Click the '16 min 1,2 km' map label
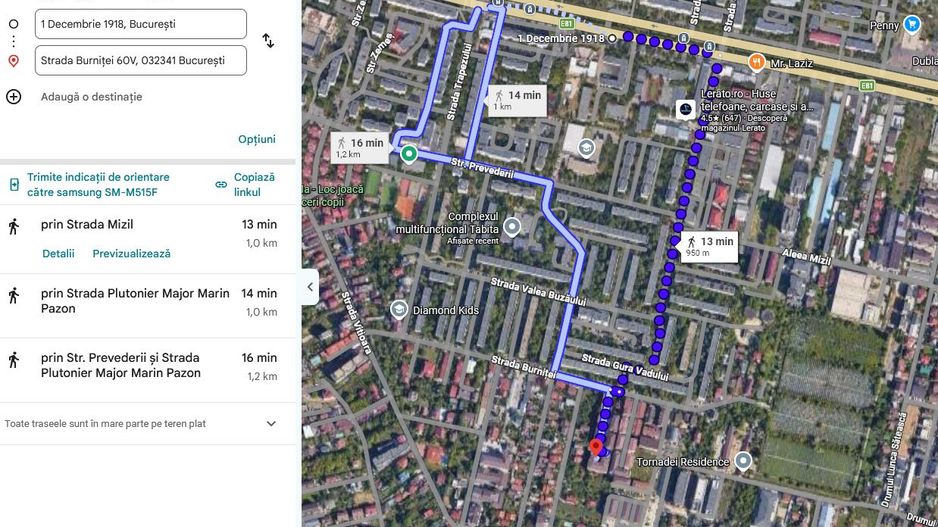938x527 pixels. [360, 148]
